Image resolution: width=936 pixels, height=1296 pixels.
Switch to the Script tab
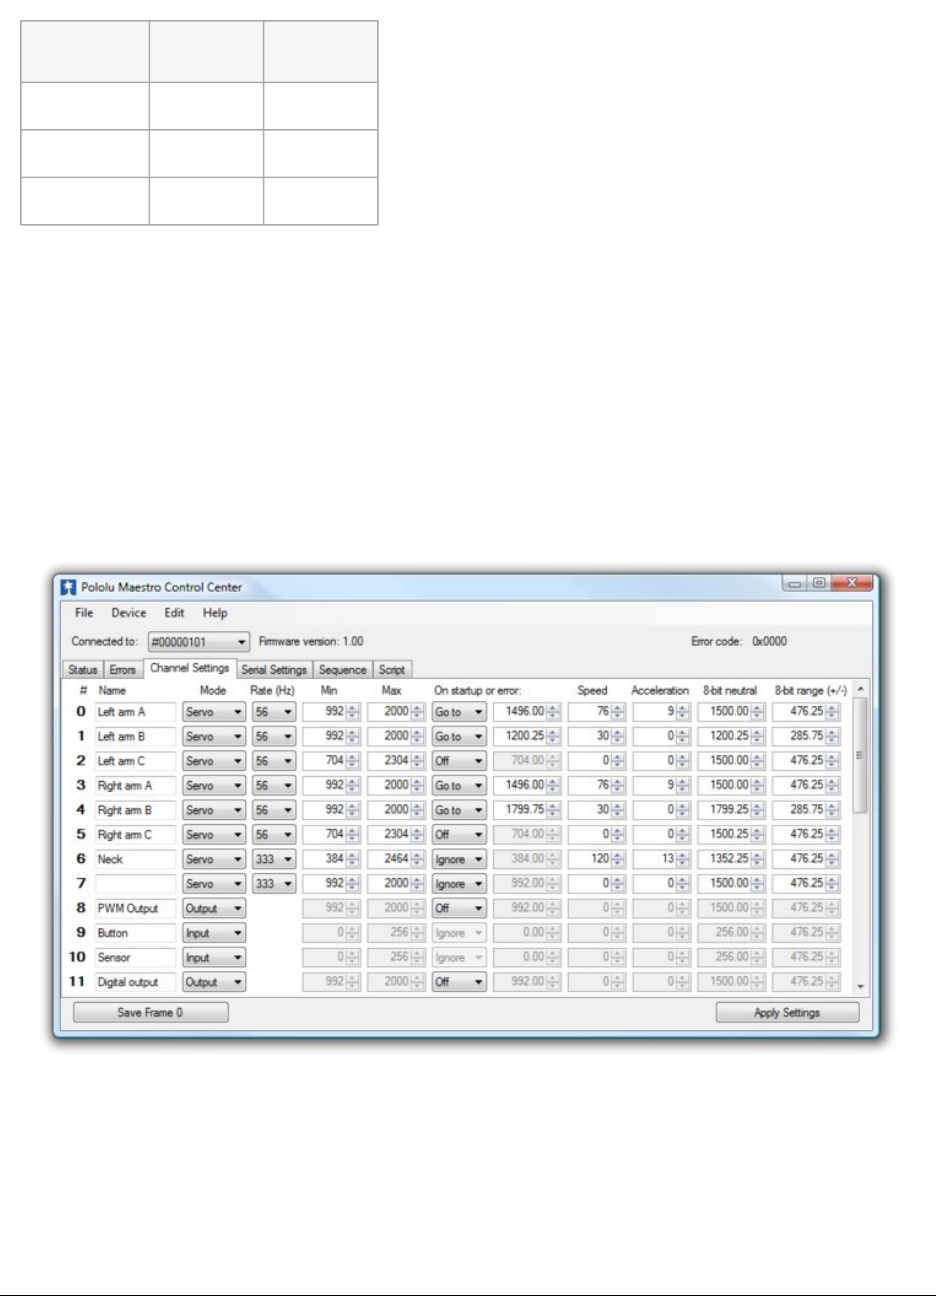(392, 670)
